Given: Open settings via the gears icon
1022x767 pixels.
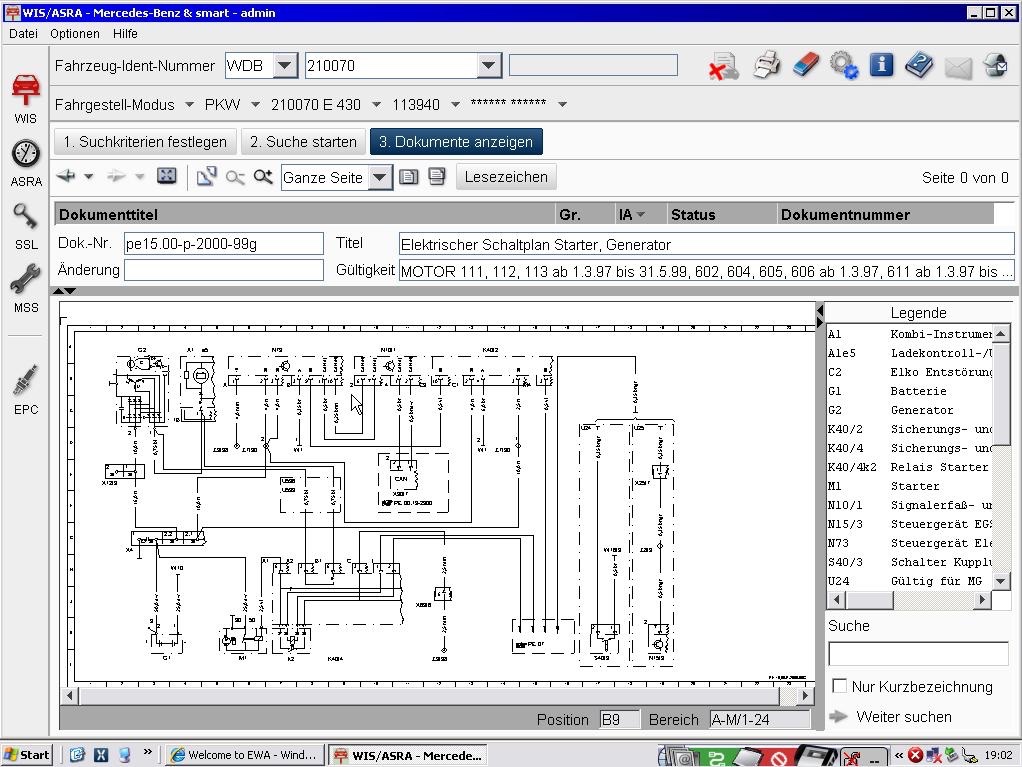Looking at the screenshot, I should tap(844, 65).
